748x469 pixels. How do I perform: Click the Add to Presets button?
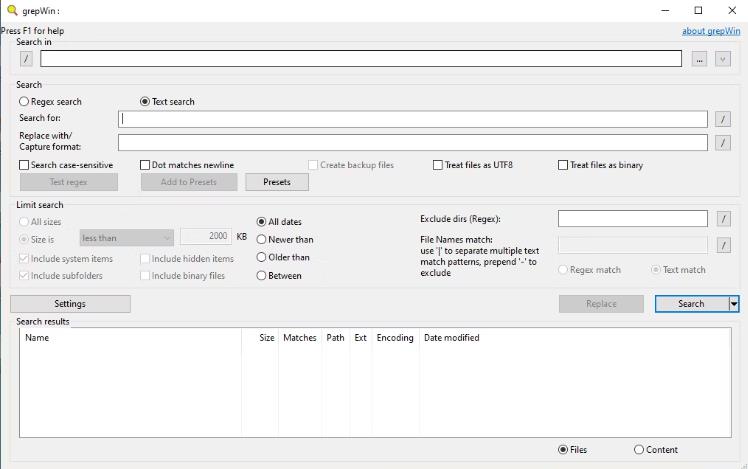coord(189,182)
